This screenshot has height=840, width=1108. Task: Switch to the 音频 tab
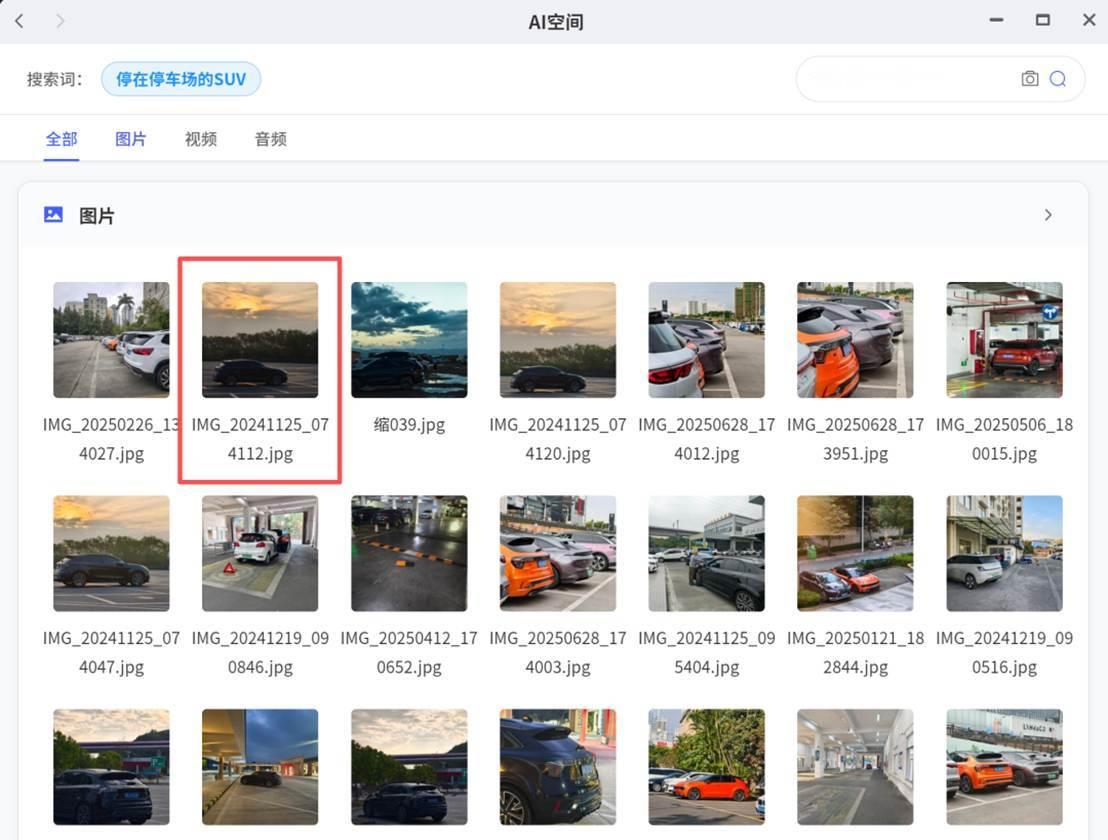271,139
